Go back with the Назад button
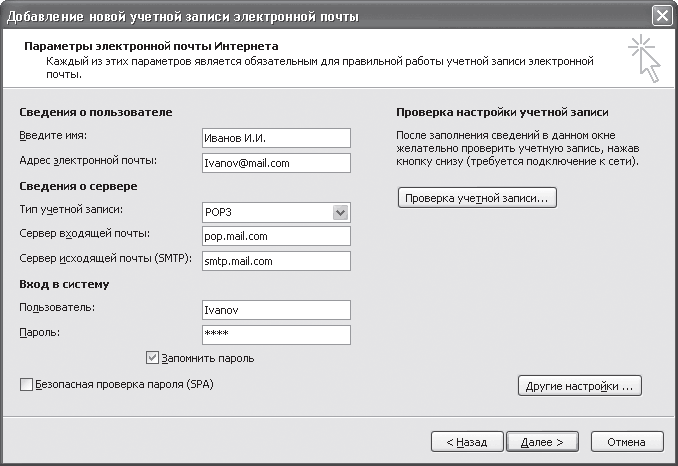 pos(467,442)
